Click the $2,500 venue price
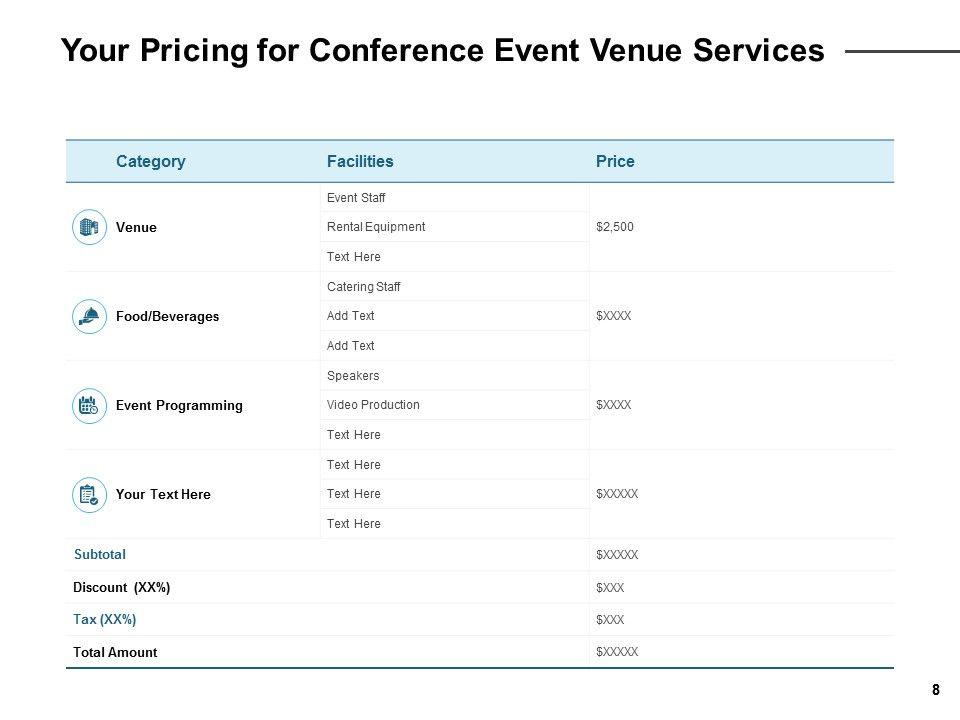 tap(615, 227)
